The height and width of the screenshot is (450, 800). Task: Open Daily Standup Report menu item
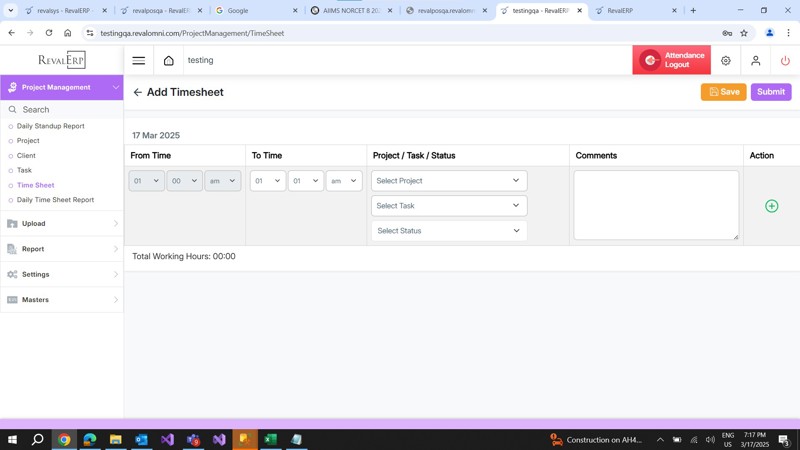51,126
